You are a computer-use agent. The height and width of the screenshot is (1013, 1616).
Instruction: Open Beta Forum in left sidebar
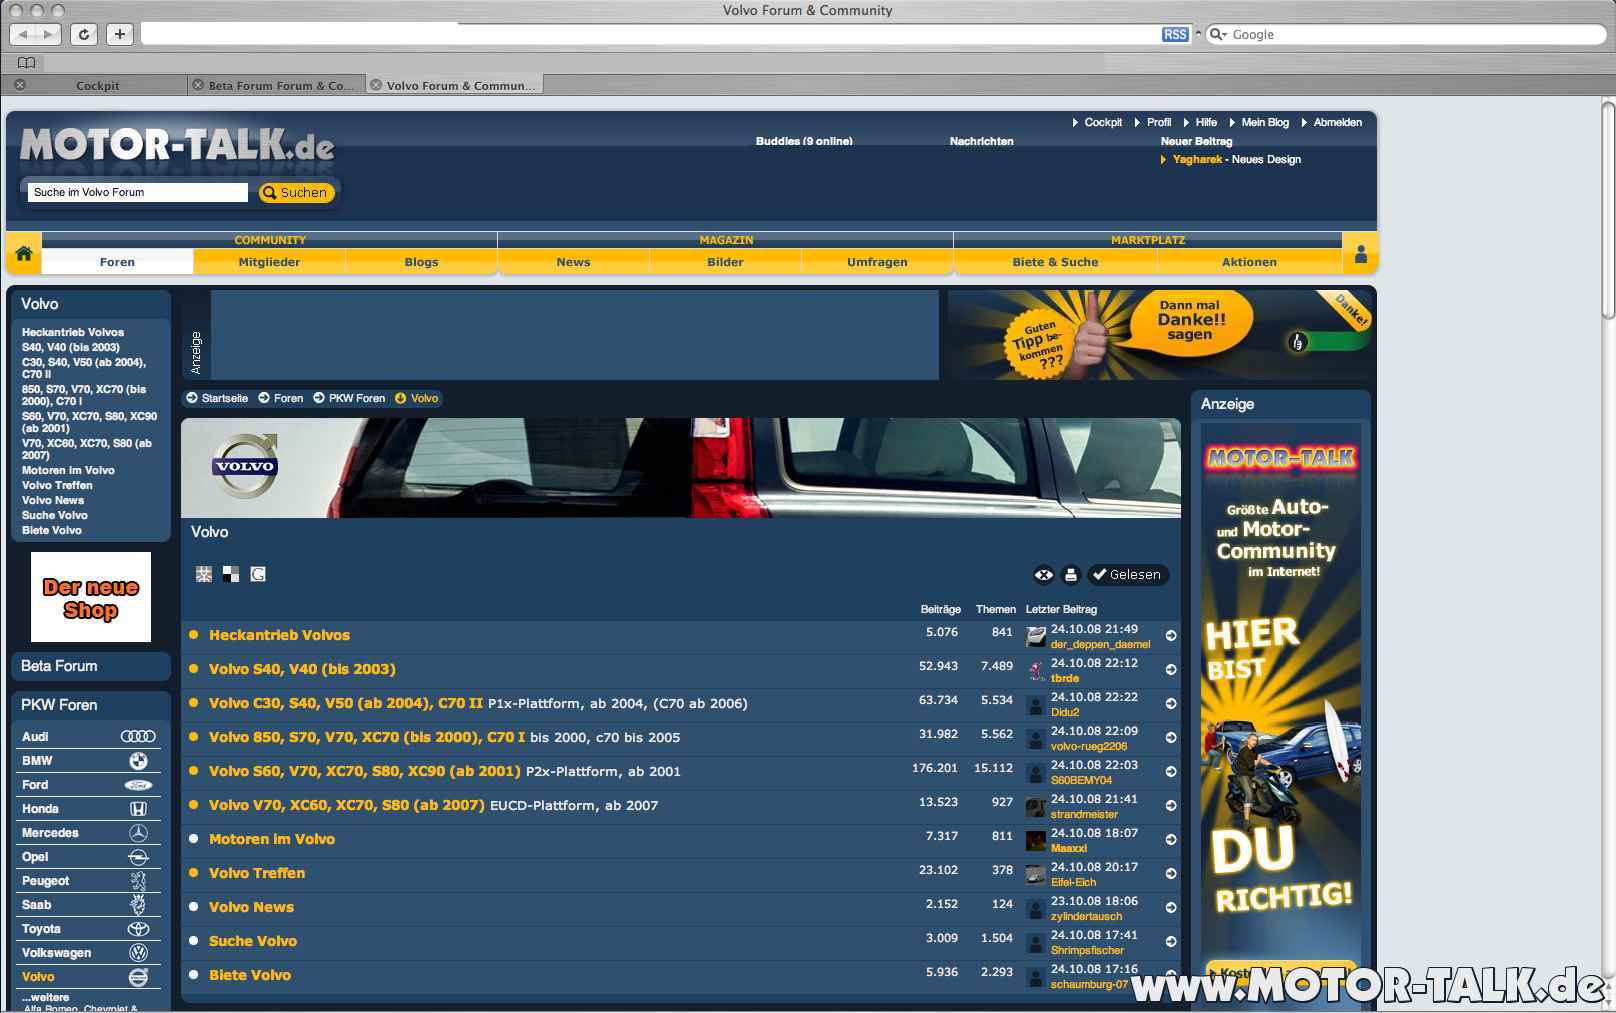click(x=59, y=666)
